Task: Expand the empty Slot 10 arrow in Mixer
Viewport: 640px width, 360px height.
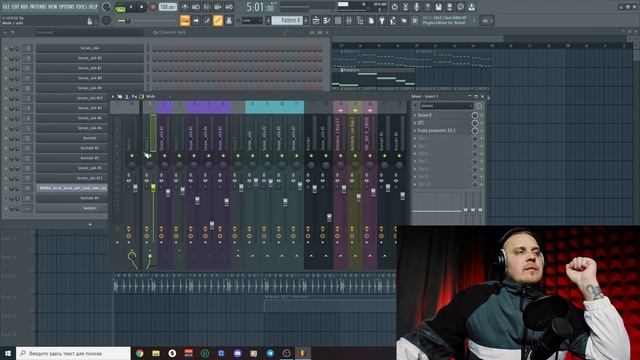Action: [x=415, y=184]
